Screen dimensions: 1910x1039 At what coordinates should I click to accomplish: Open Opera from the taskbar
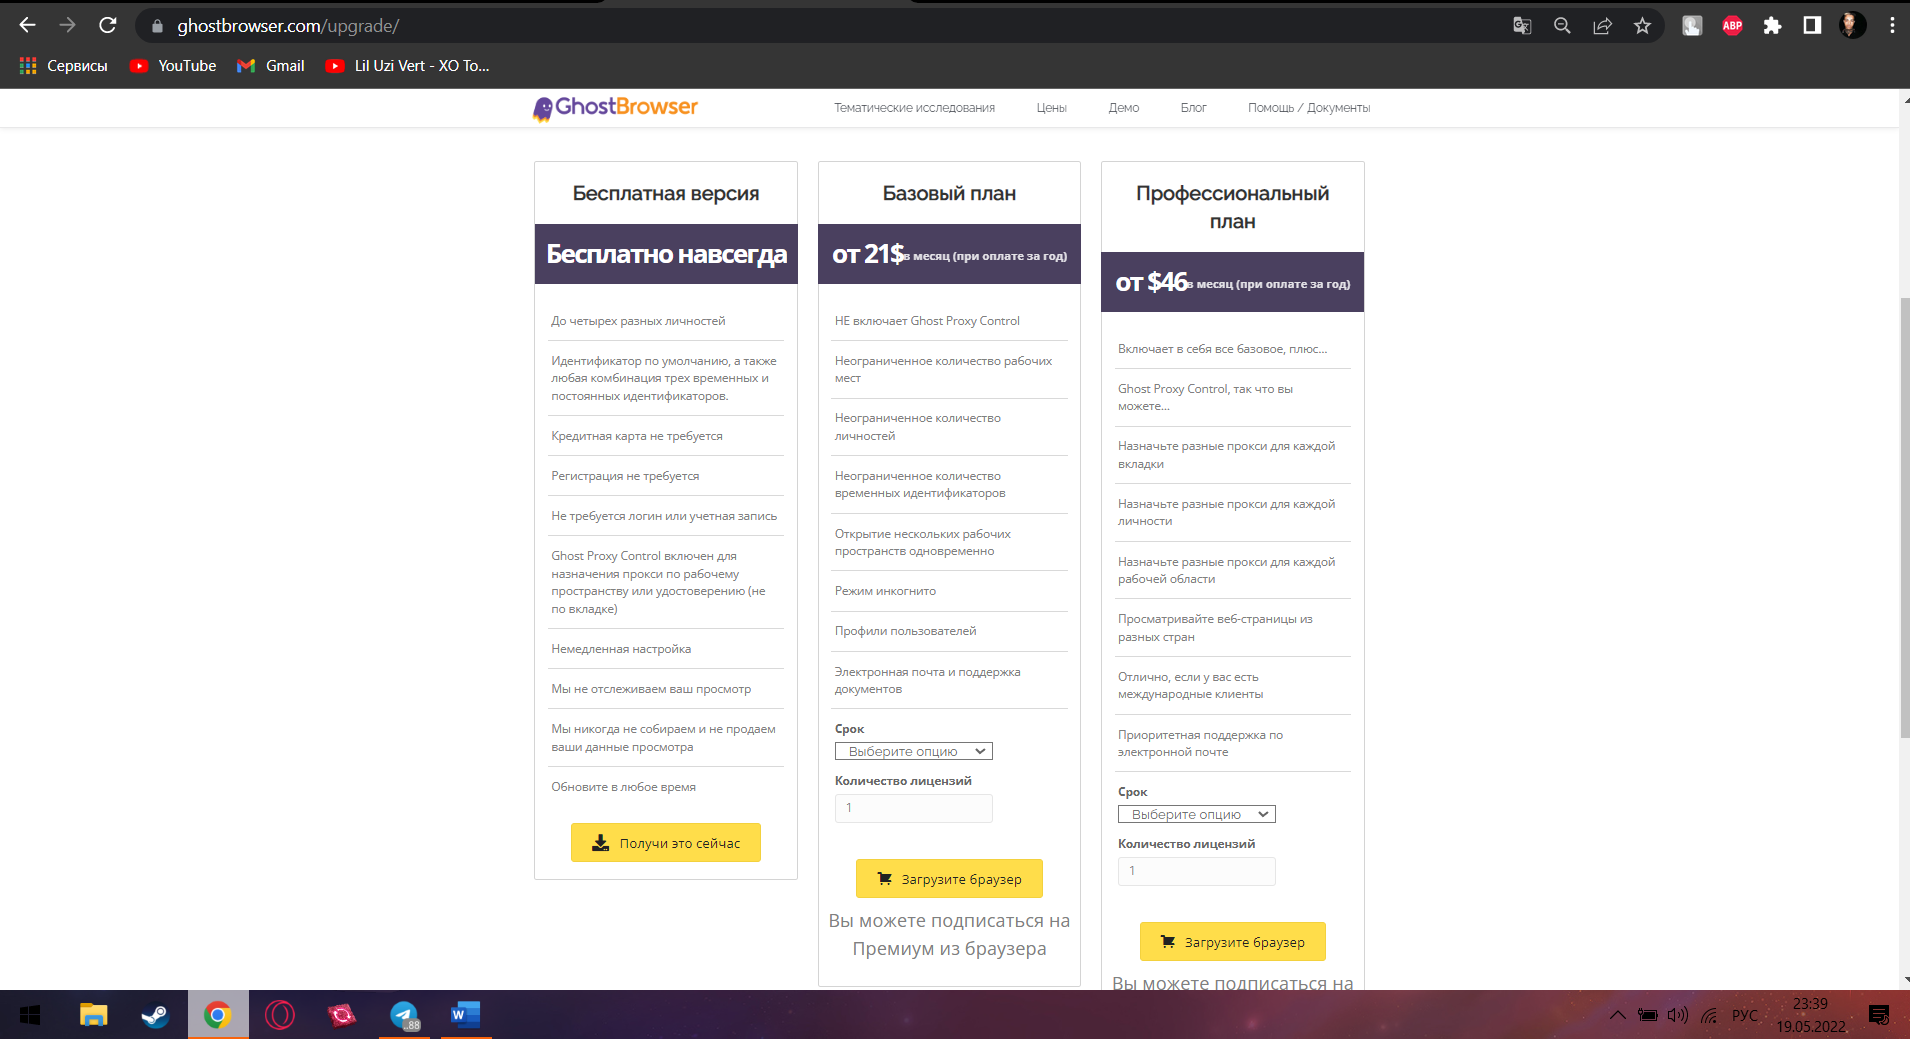pyautogui.click(x=280, y=1015)
